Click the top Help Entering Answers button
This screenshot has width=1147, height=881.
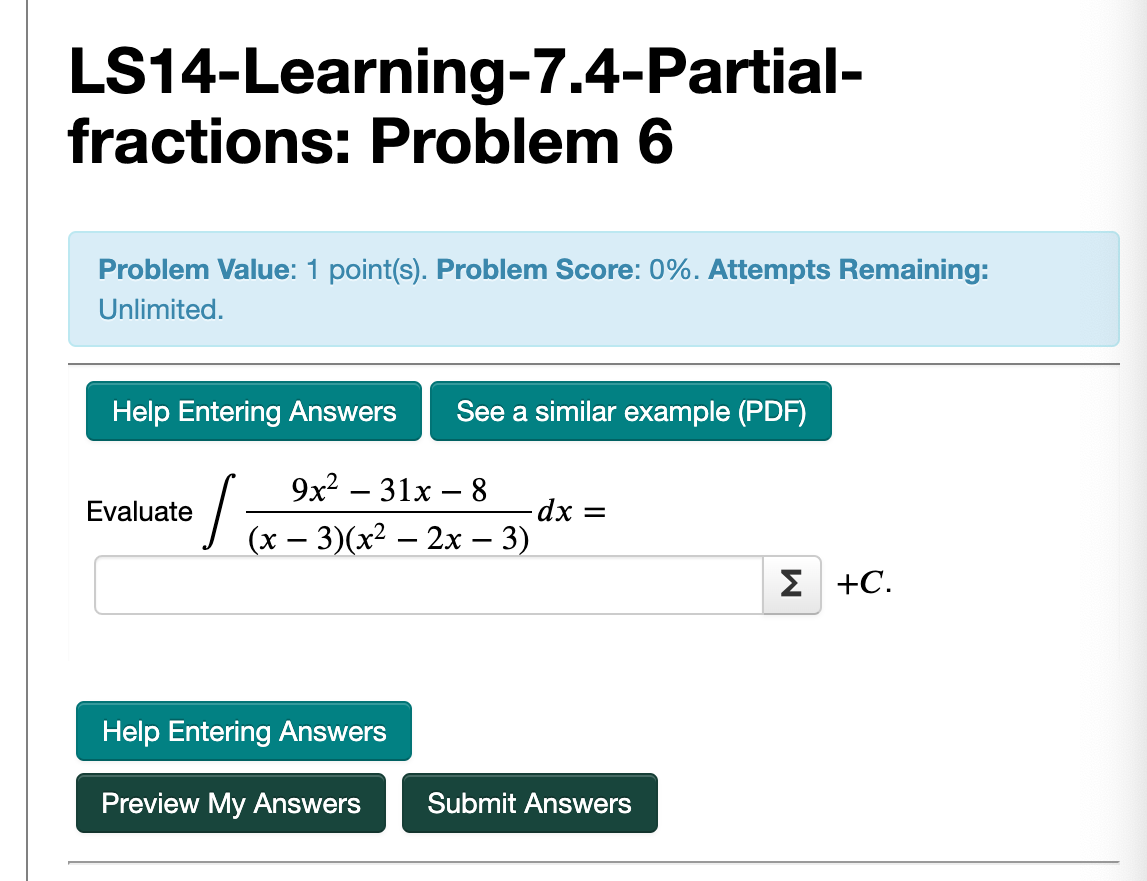click(253, 411)
